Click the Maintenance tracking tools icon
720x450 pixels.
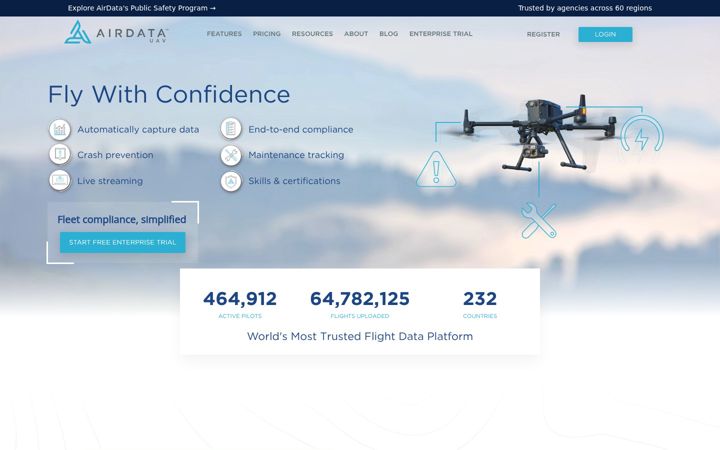(x=231, y=155)
